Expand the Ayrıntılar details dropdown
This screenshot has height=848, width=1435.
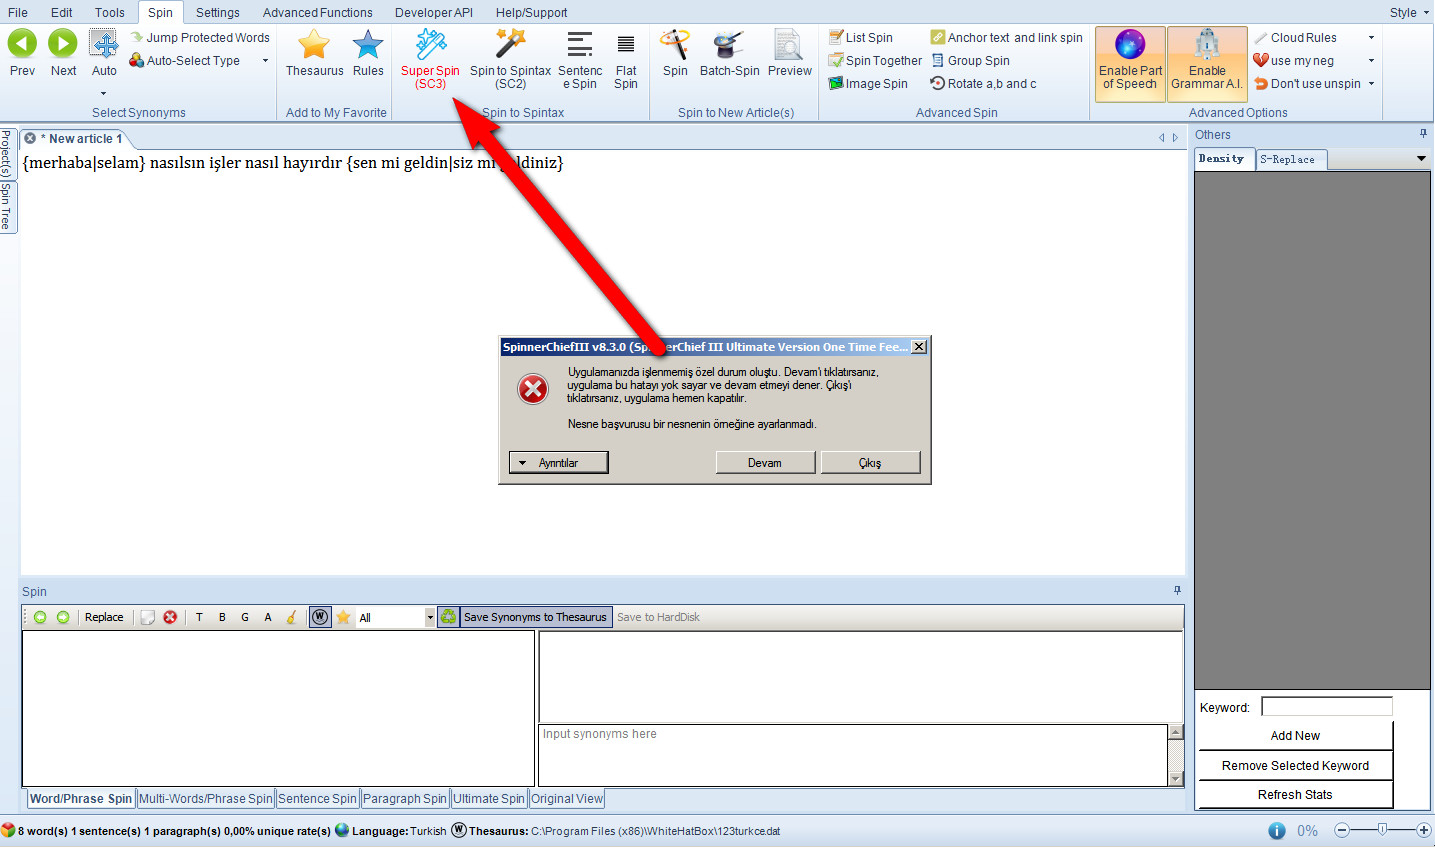pyautogui.click(x=558, y=462)
